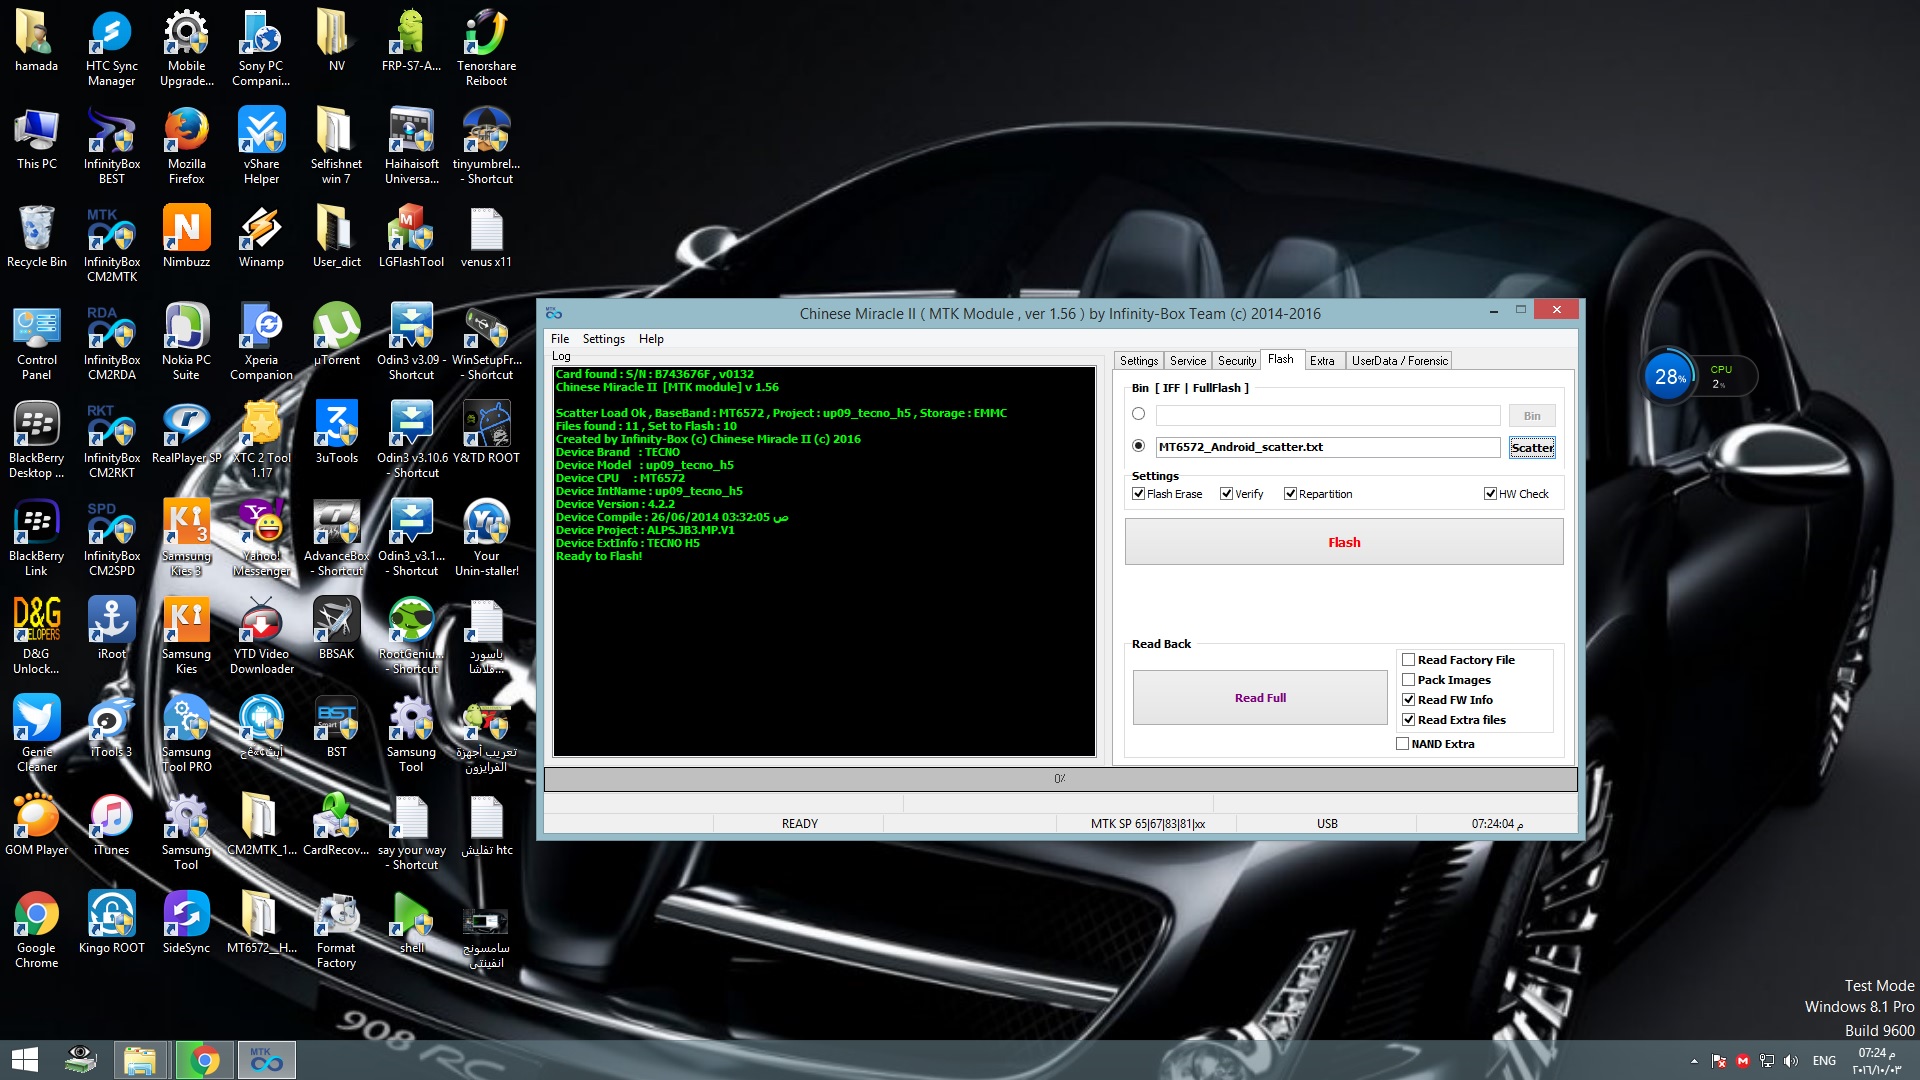Viewport: 1920px width, 1080px height.
Task: Click the 28% memory gauge widget
Action: [x=1670, y=377]
